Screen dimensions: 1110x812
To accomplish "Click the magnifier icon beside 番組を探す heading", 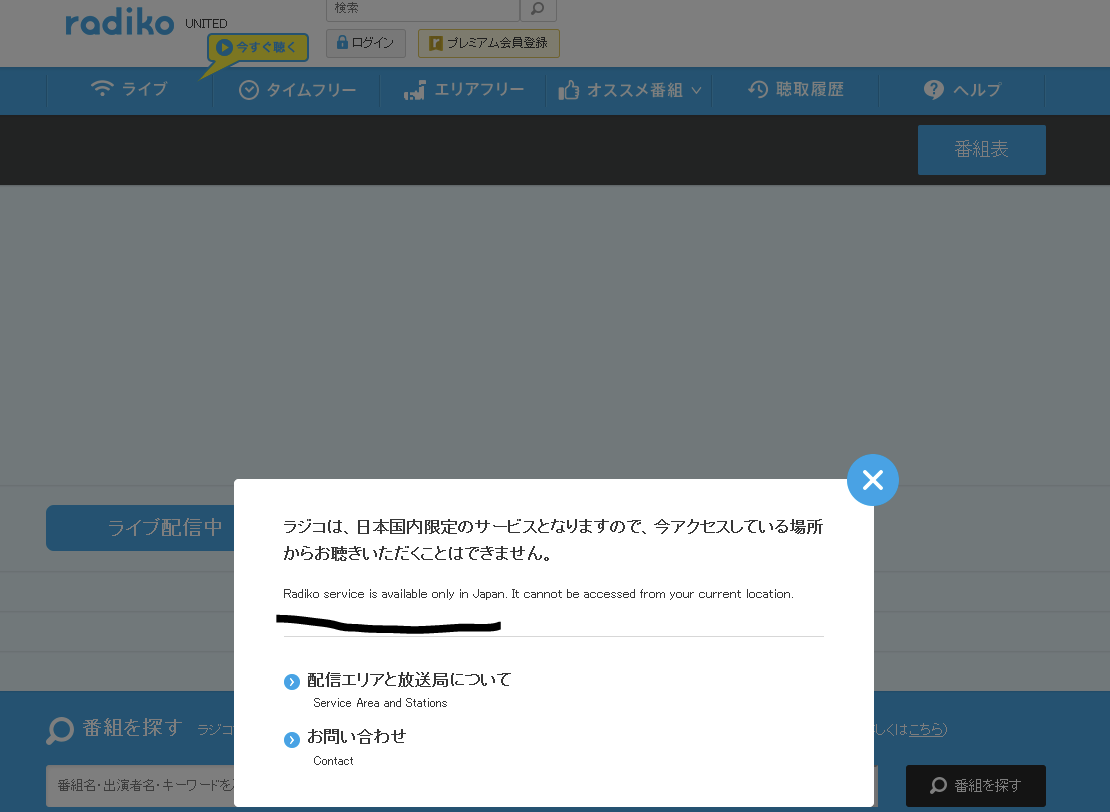I will point(60,730).
